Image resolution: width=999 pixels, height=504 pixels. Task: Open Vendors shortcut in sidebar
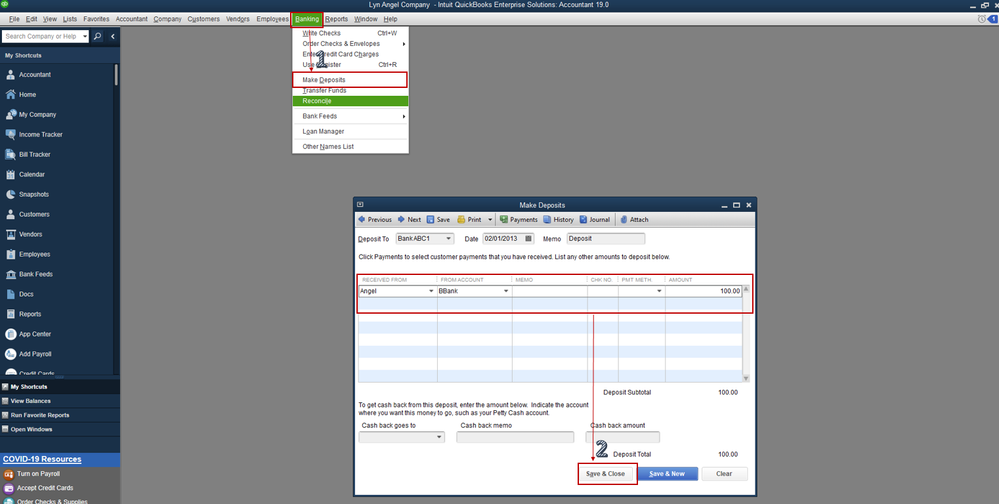(31, 234)
